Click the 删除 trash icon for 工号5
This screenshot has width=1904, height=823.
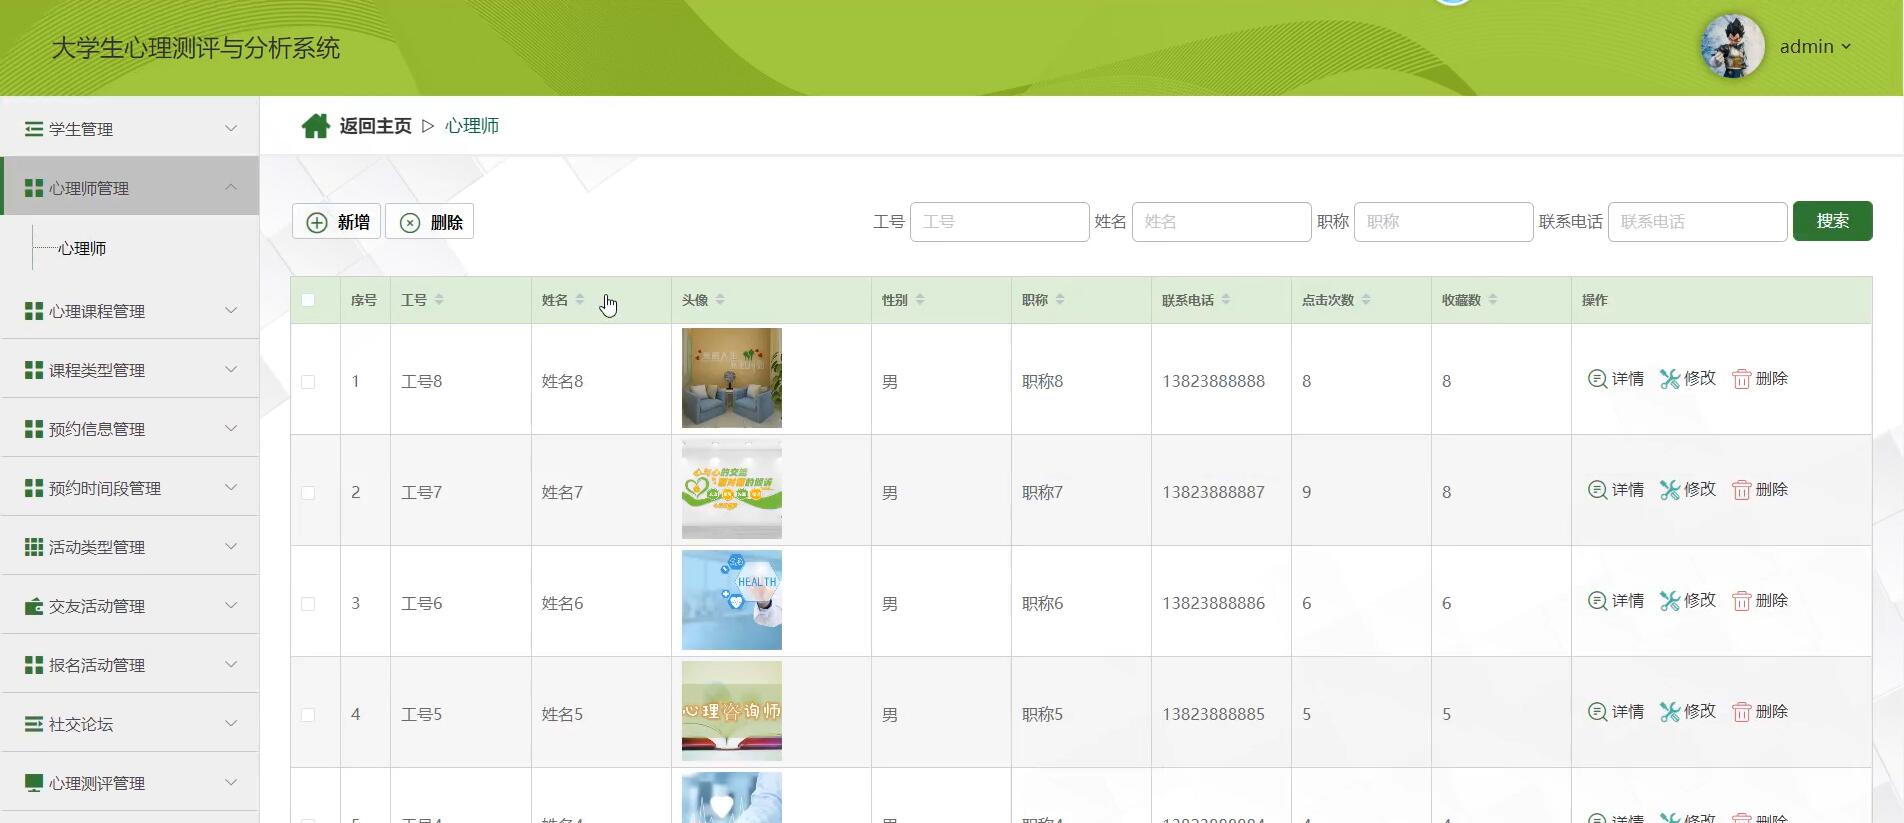[x=1741, y=712]
